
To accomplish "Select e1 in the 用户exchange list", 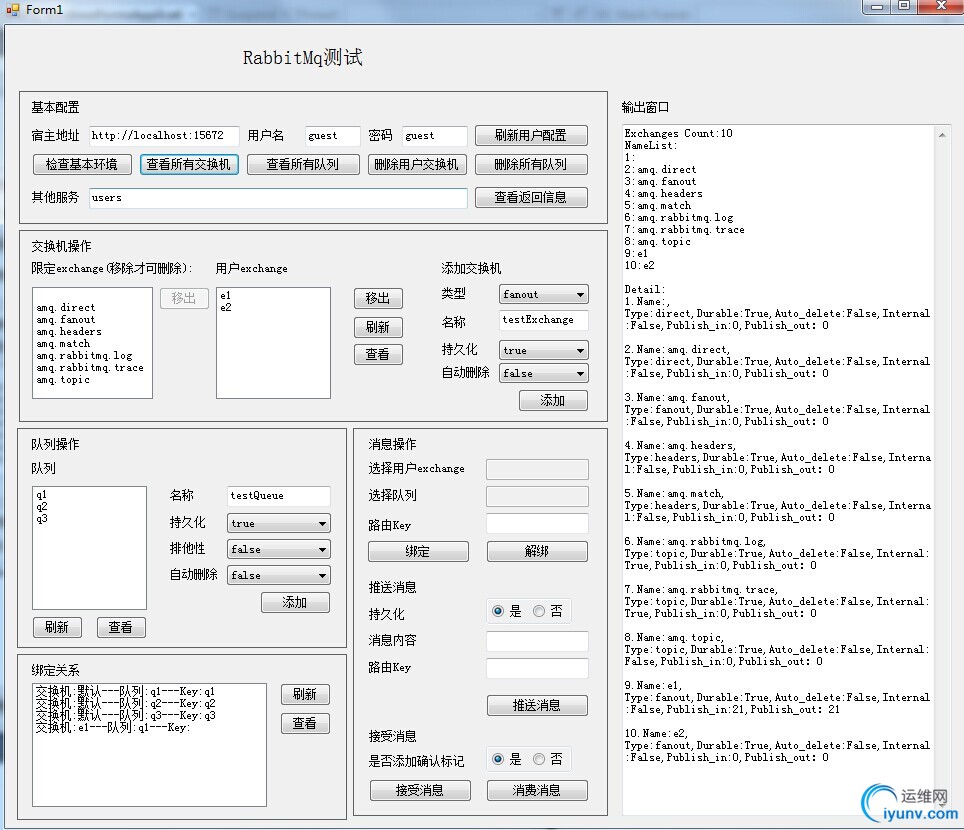I will point(226,296).
